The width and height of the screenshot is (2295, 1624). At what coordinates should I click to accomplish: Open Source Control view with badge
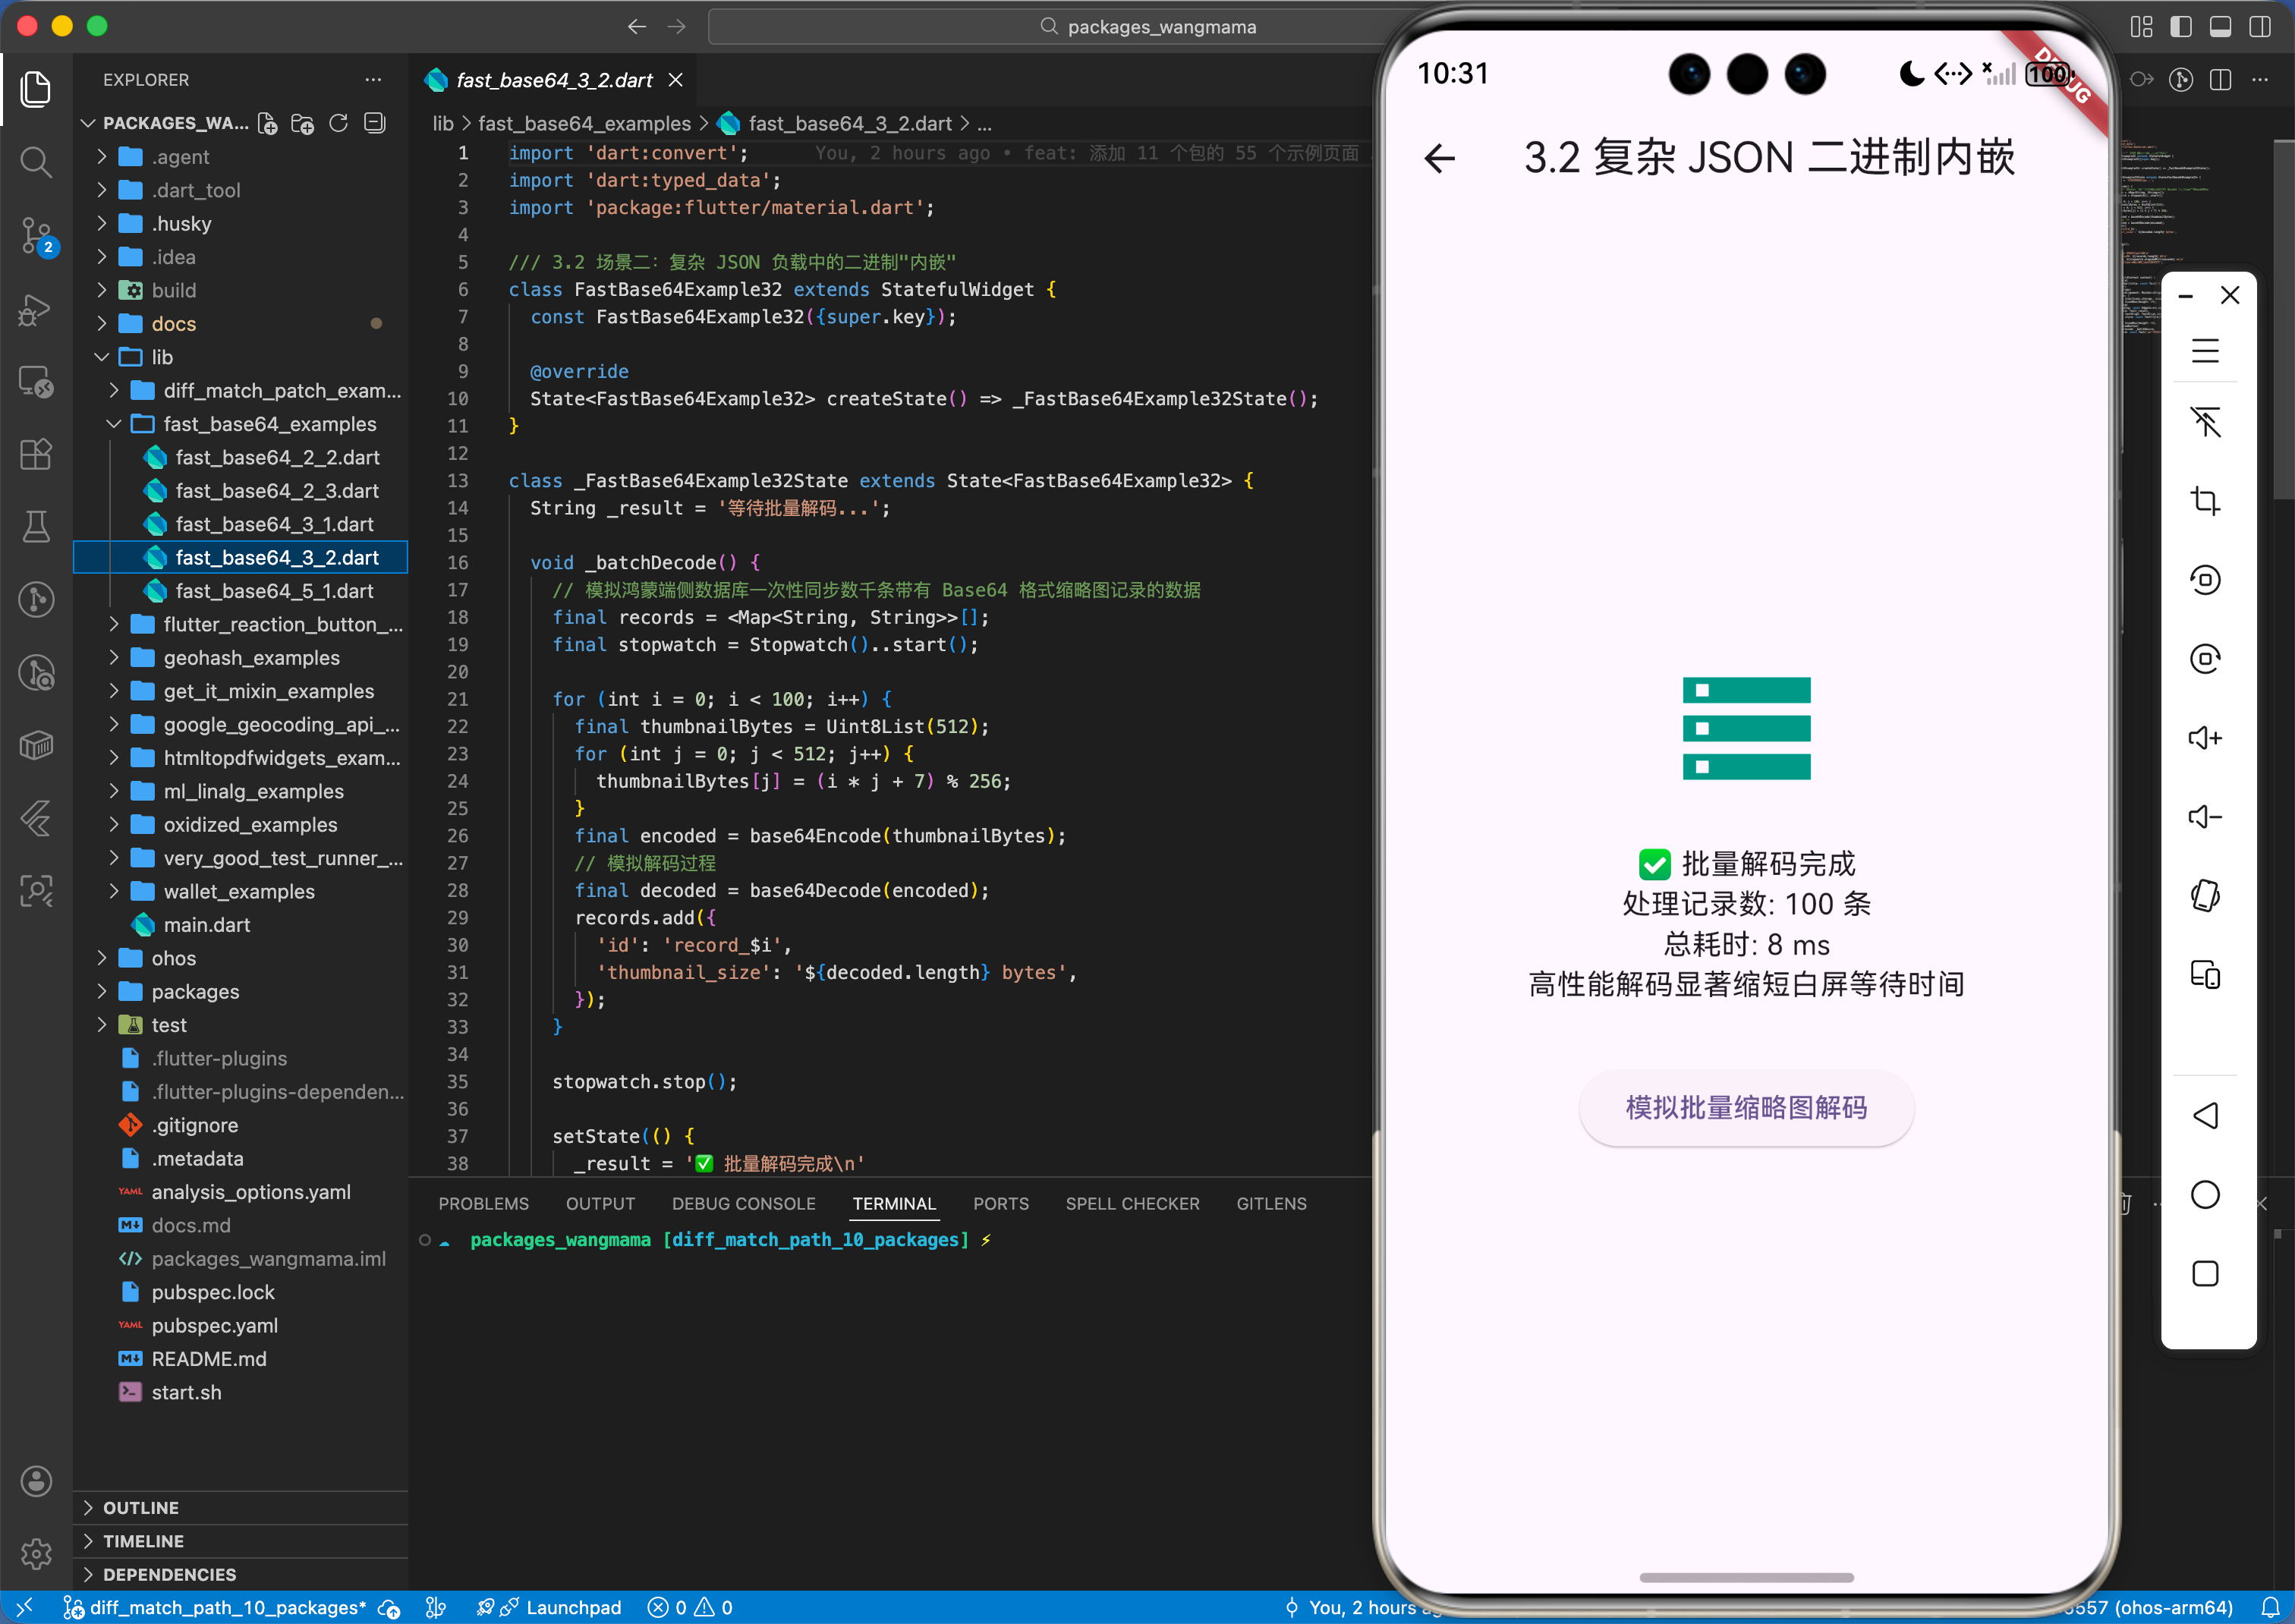pos(36,236)
